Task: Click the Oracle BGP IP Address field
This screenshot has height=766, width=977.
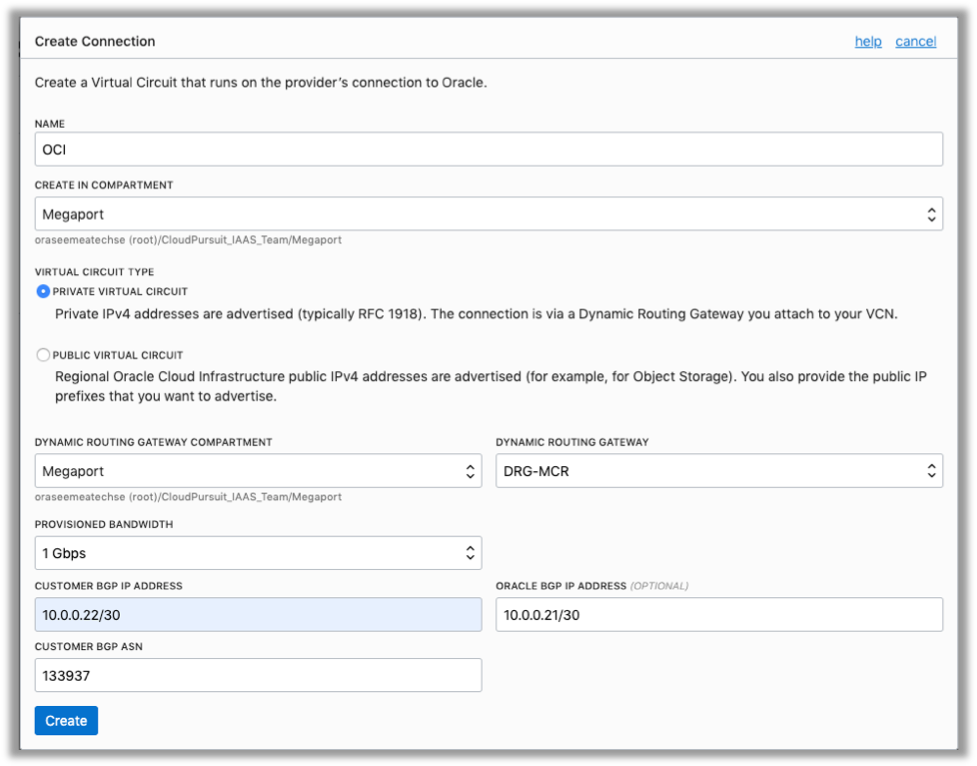Action: coord(720,614)
